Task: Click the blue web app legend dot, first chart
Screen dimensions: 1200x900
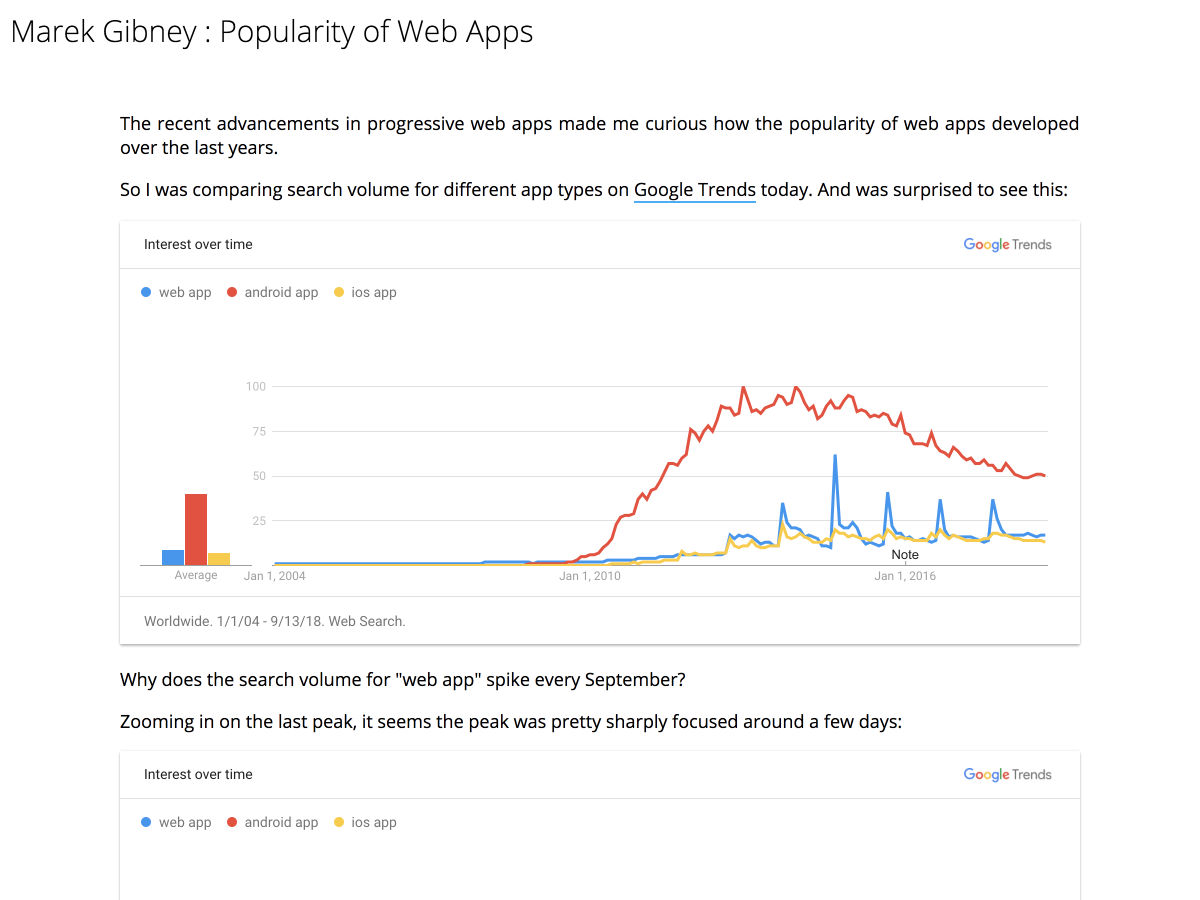Action: coord(147,293)
